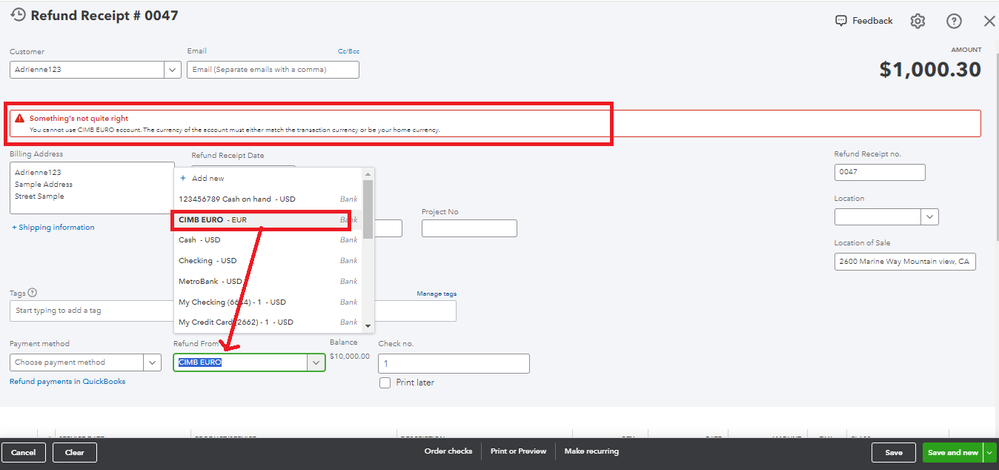Click the Cancel button

24,452
